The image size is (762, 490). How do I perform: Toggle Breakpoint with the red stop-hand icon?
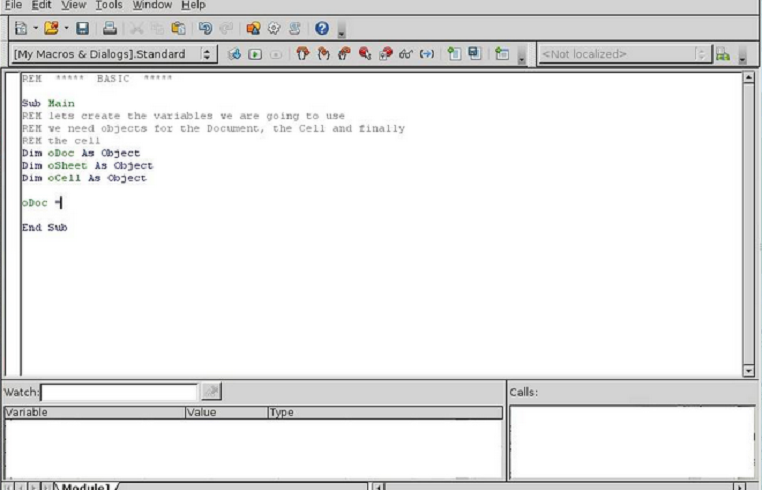tap(365, 53)
